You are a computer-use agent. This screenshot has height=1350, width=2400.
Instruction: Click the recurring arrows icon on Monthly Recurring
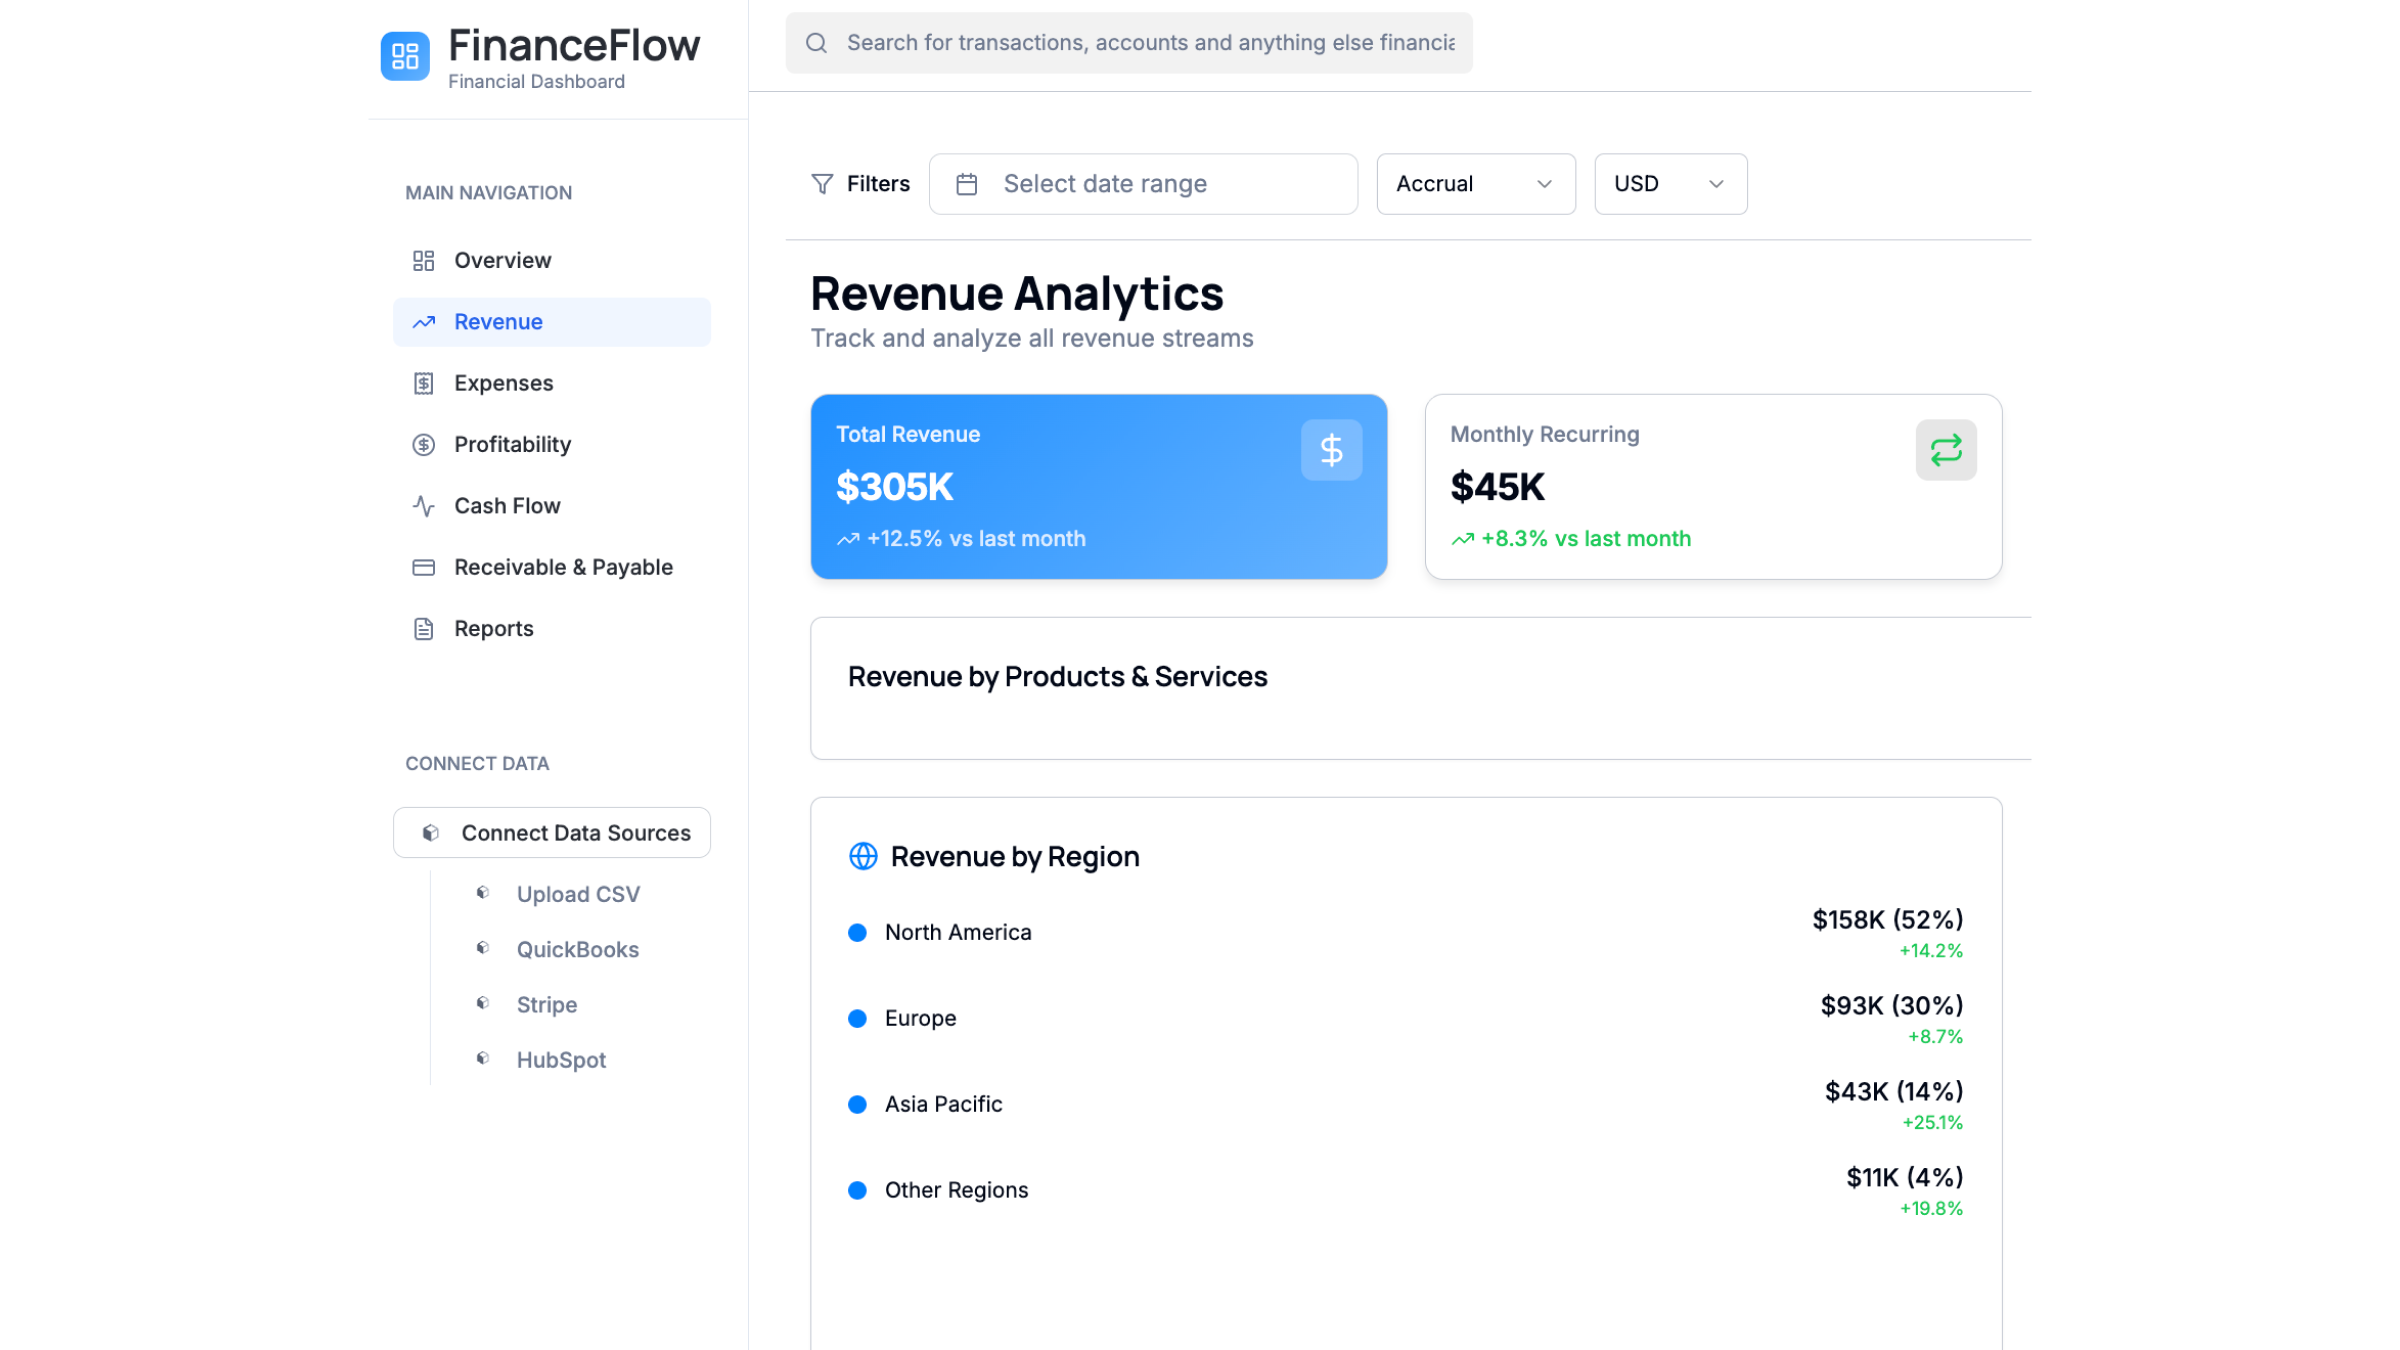(1945, 450)
